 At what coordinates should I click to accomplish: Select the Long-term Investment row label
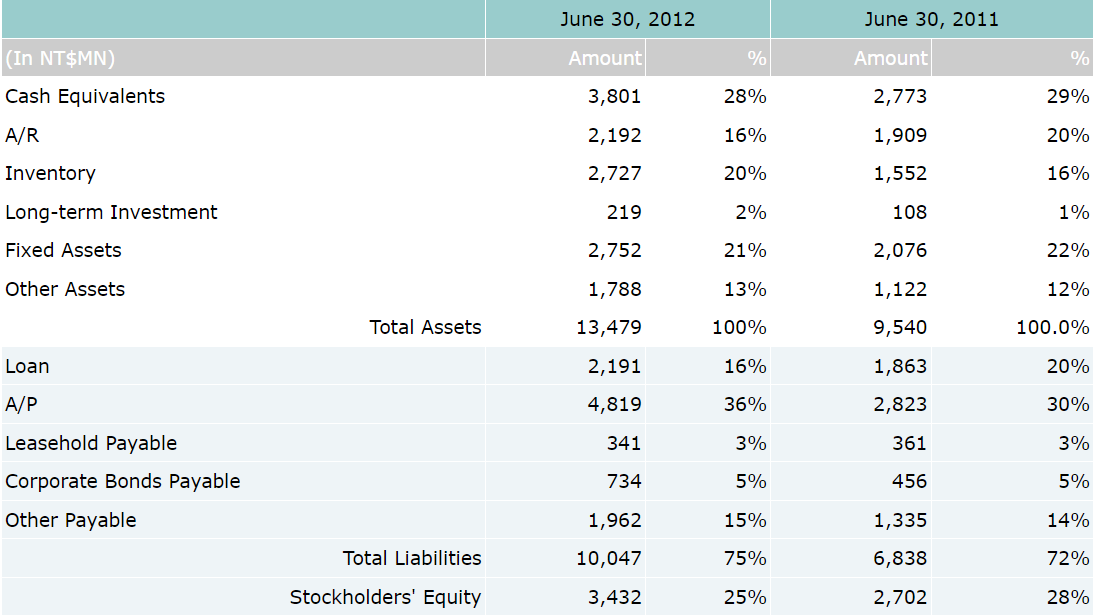click(111, 212)
